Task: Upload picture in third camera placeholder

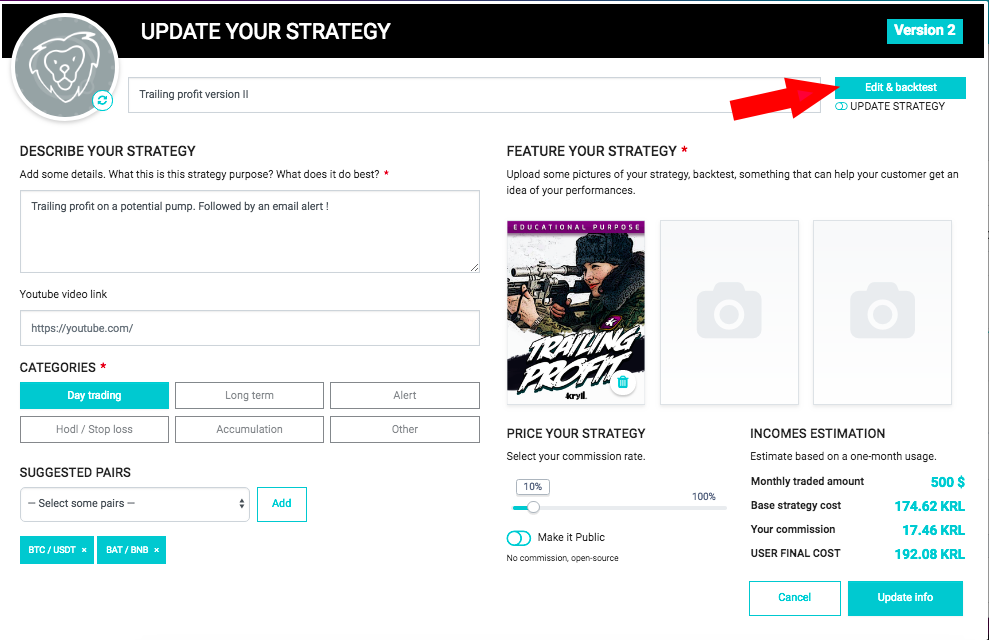Action: coord(882,312)
